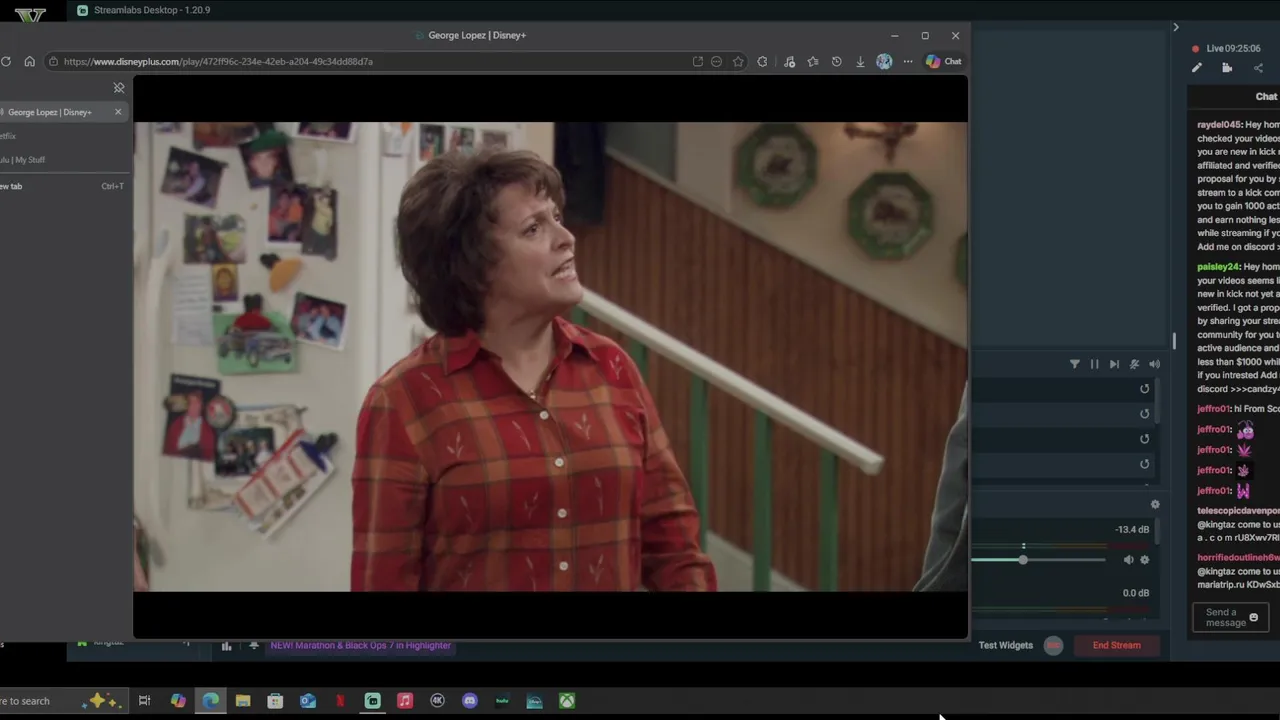Screen dimensions: 1280x720
Task: Open the Edge browsing history icon
Action: pos(836,61)
